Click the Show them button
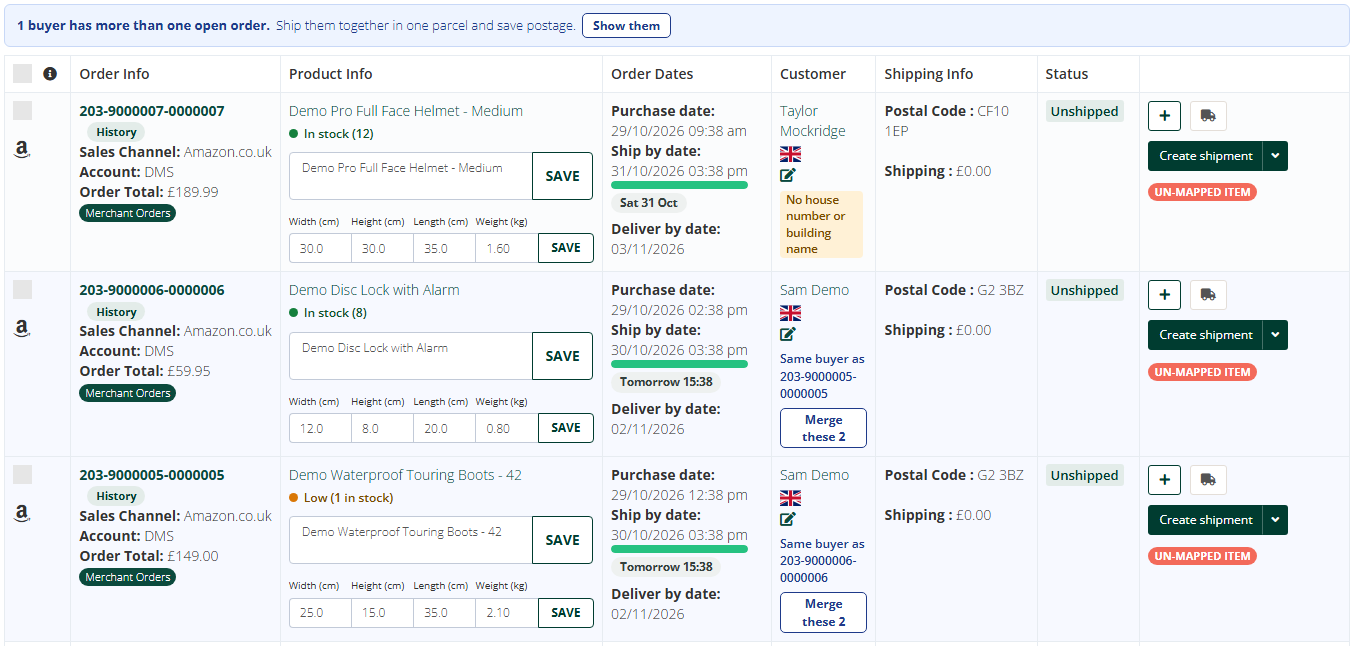The width and height of the screenshot is (1354, 646). (x=626, y=26)
